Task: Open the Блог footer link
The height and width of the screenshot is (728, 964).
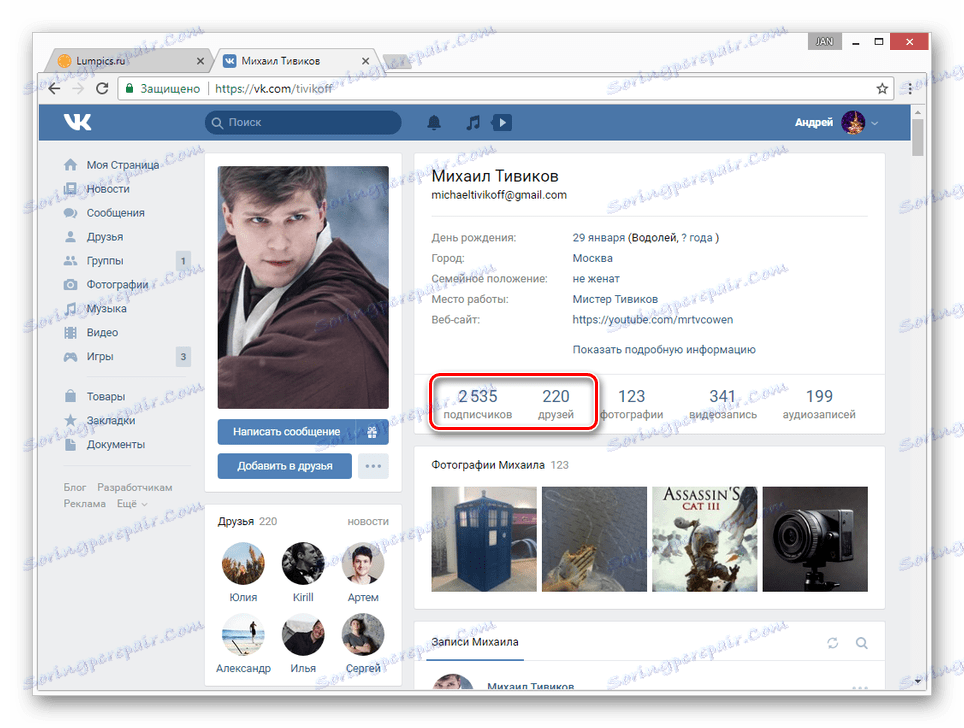Action: coord(74,488)
